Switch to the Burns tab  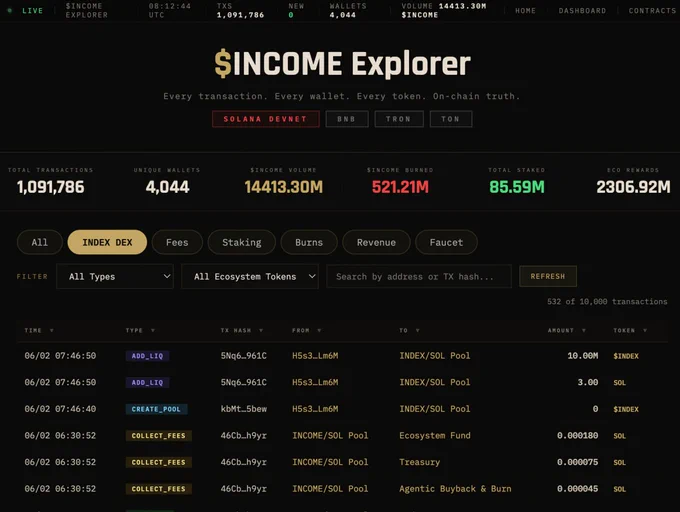coord(309,242)
